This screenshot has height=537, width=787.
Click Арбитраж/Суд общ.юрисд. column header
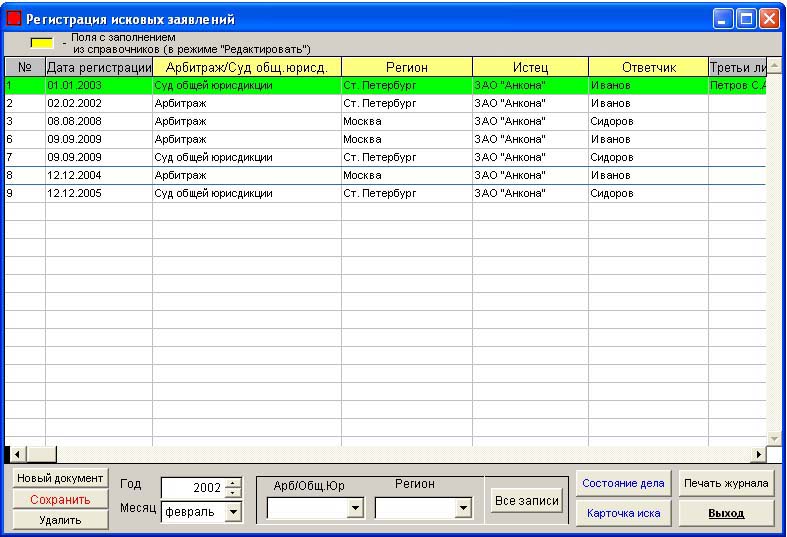point(247,67)
